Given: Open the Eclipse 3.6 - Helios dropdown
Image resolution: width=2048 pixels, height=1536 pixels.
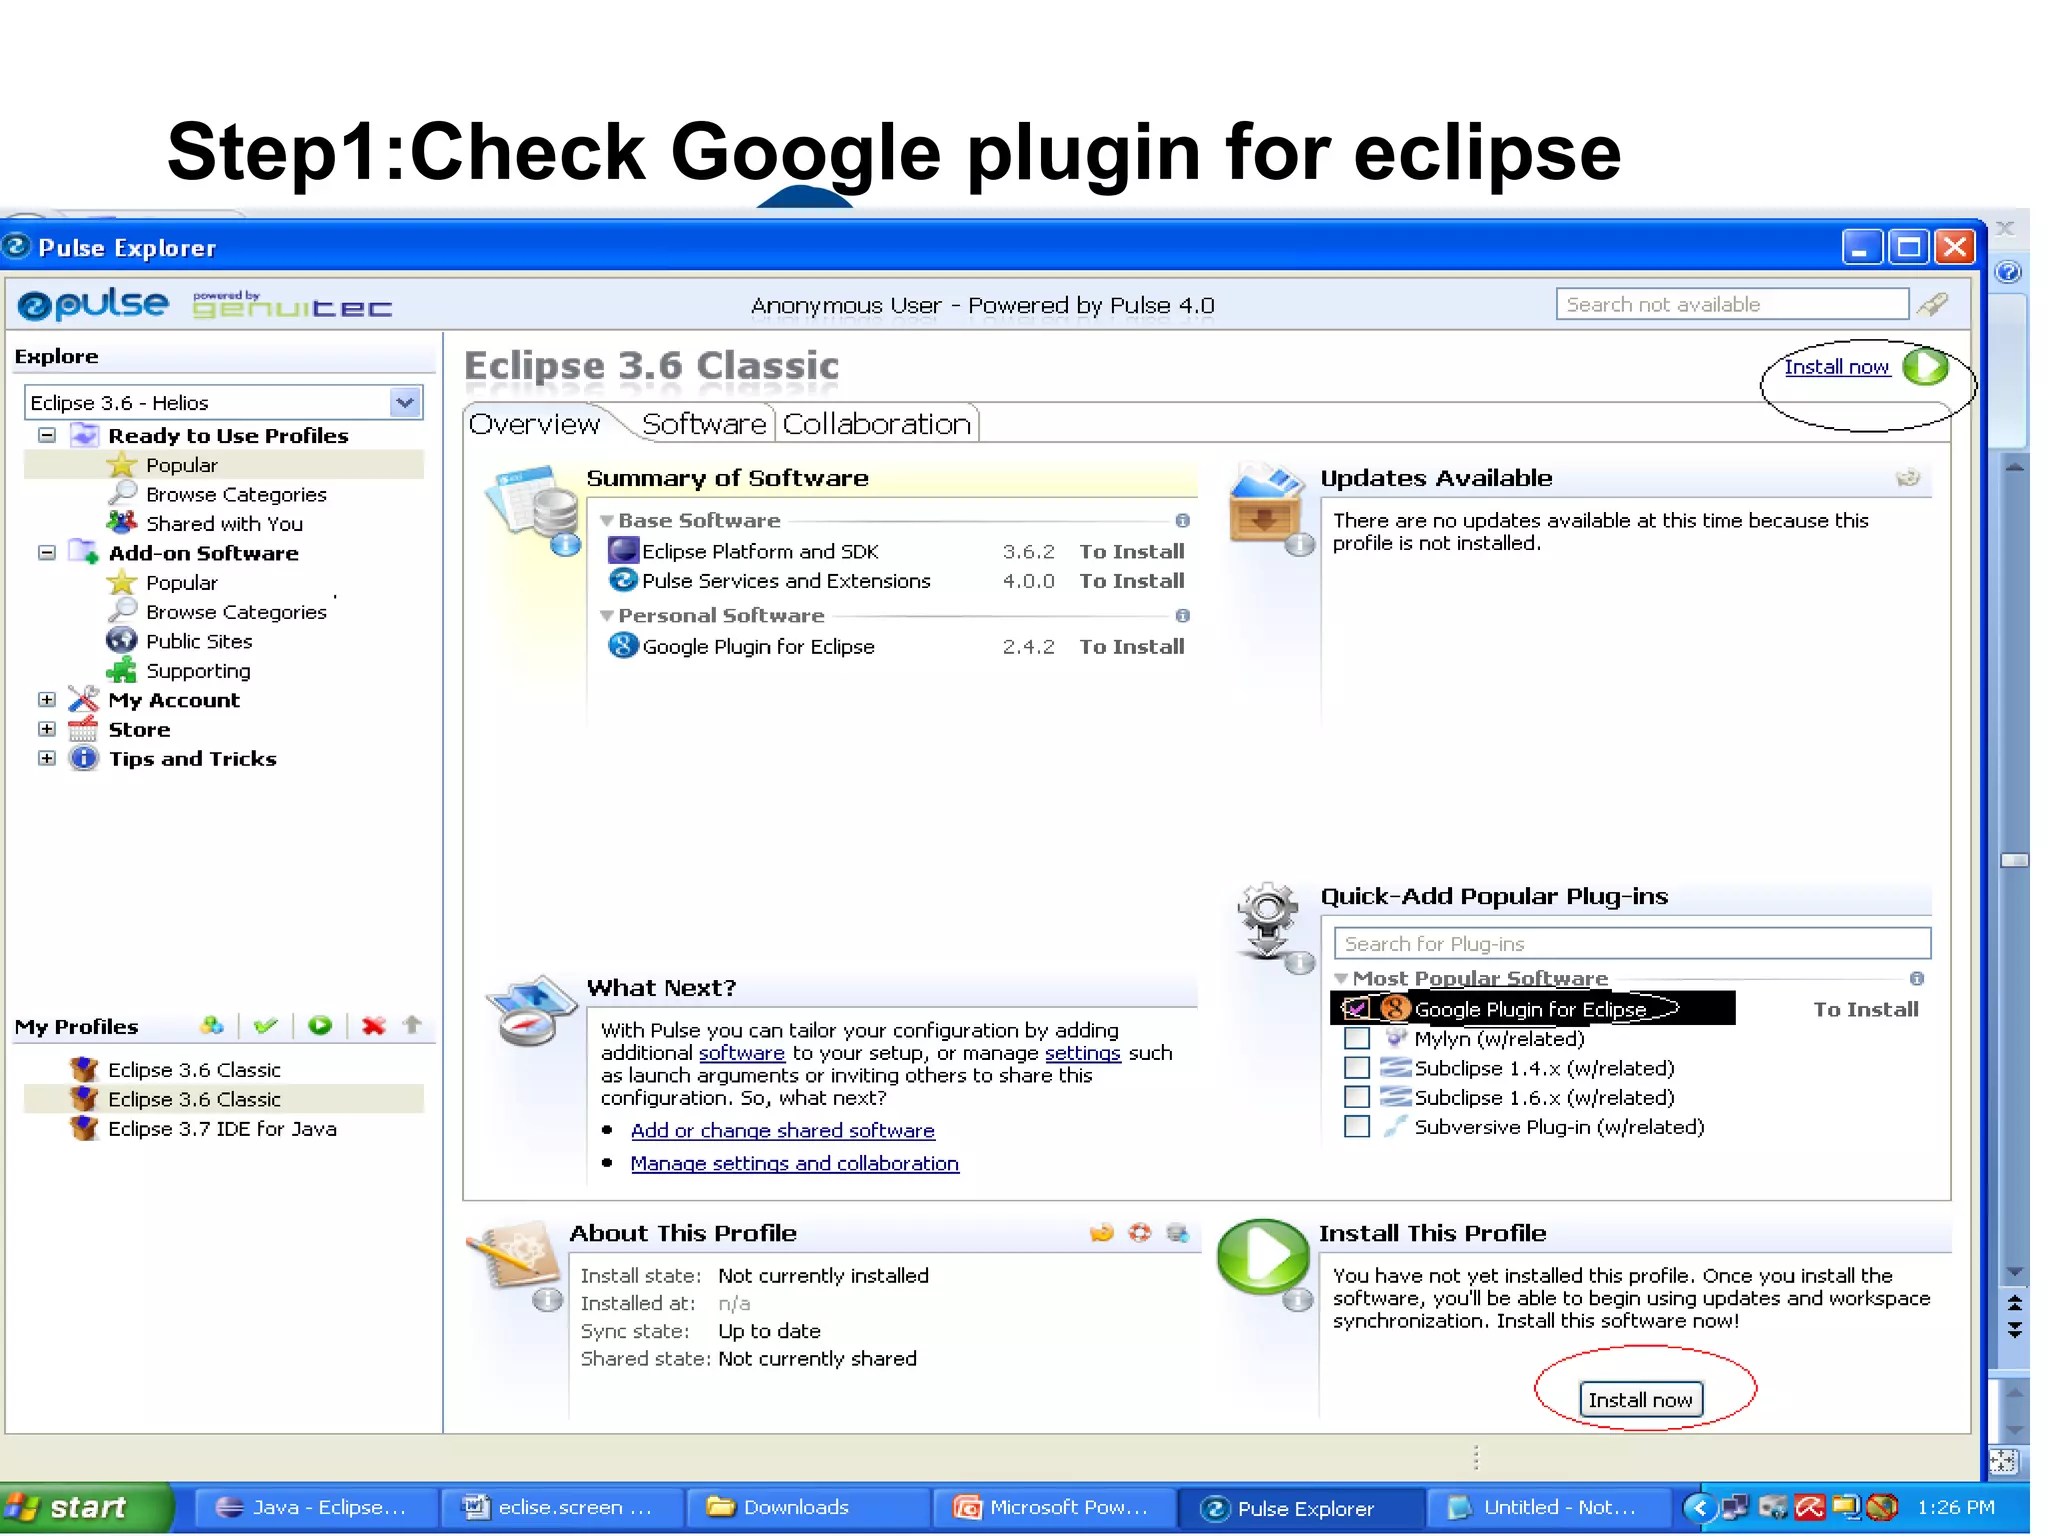Looking at the screenshot, I should click(x=405, y=402).
